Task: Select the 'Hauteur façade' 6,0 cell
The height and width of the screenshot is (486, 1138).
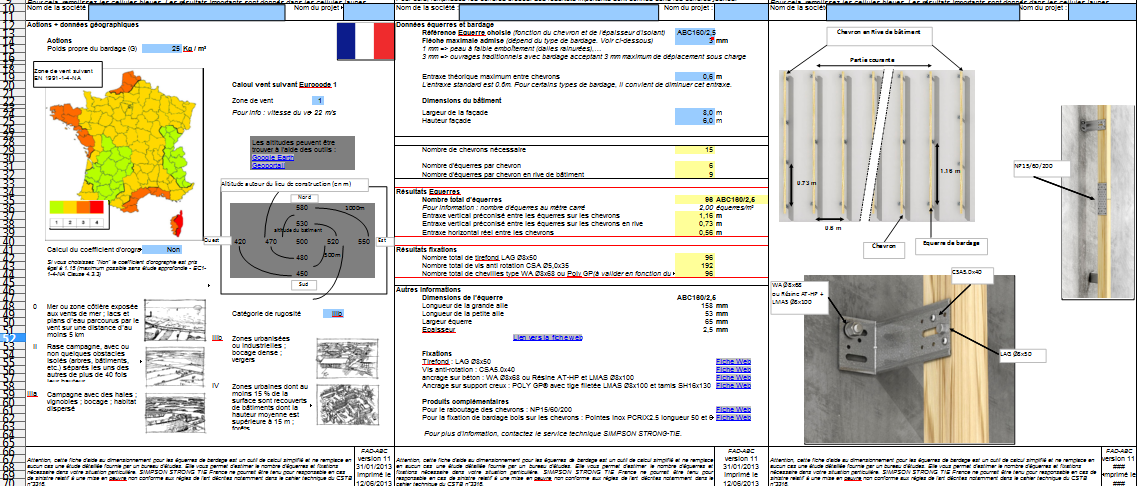Action: [695, 121]
